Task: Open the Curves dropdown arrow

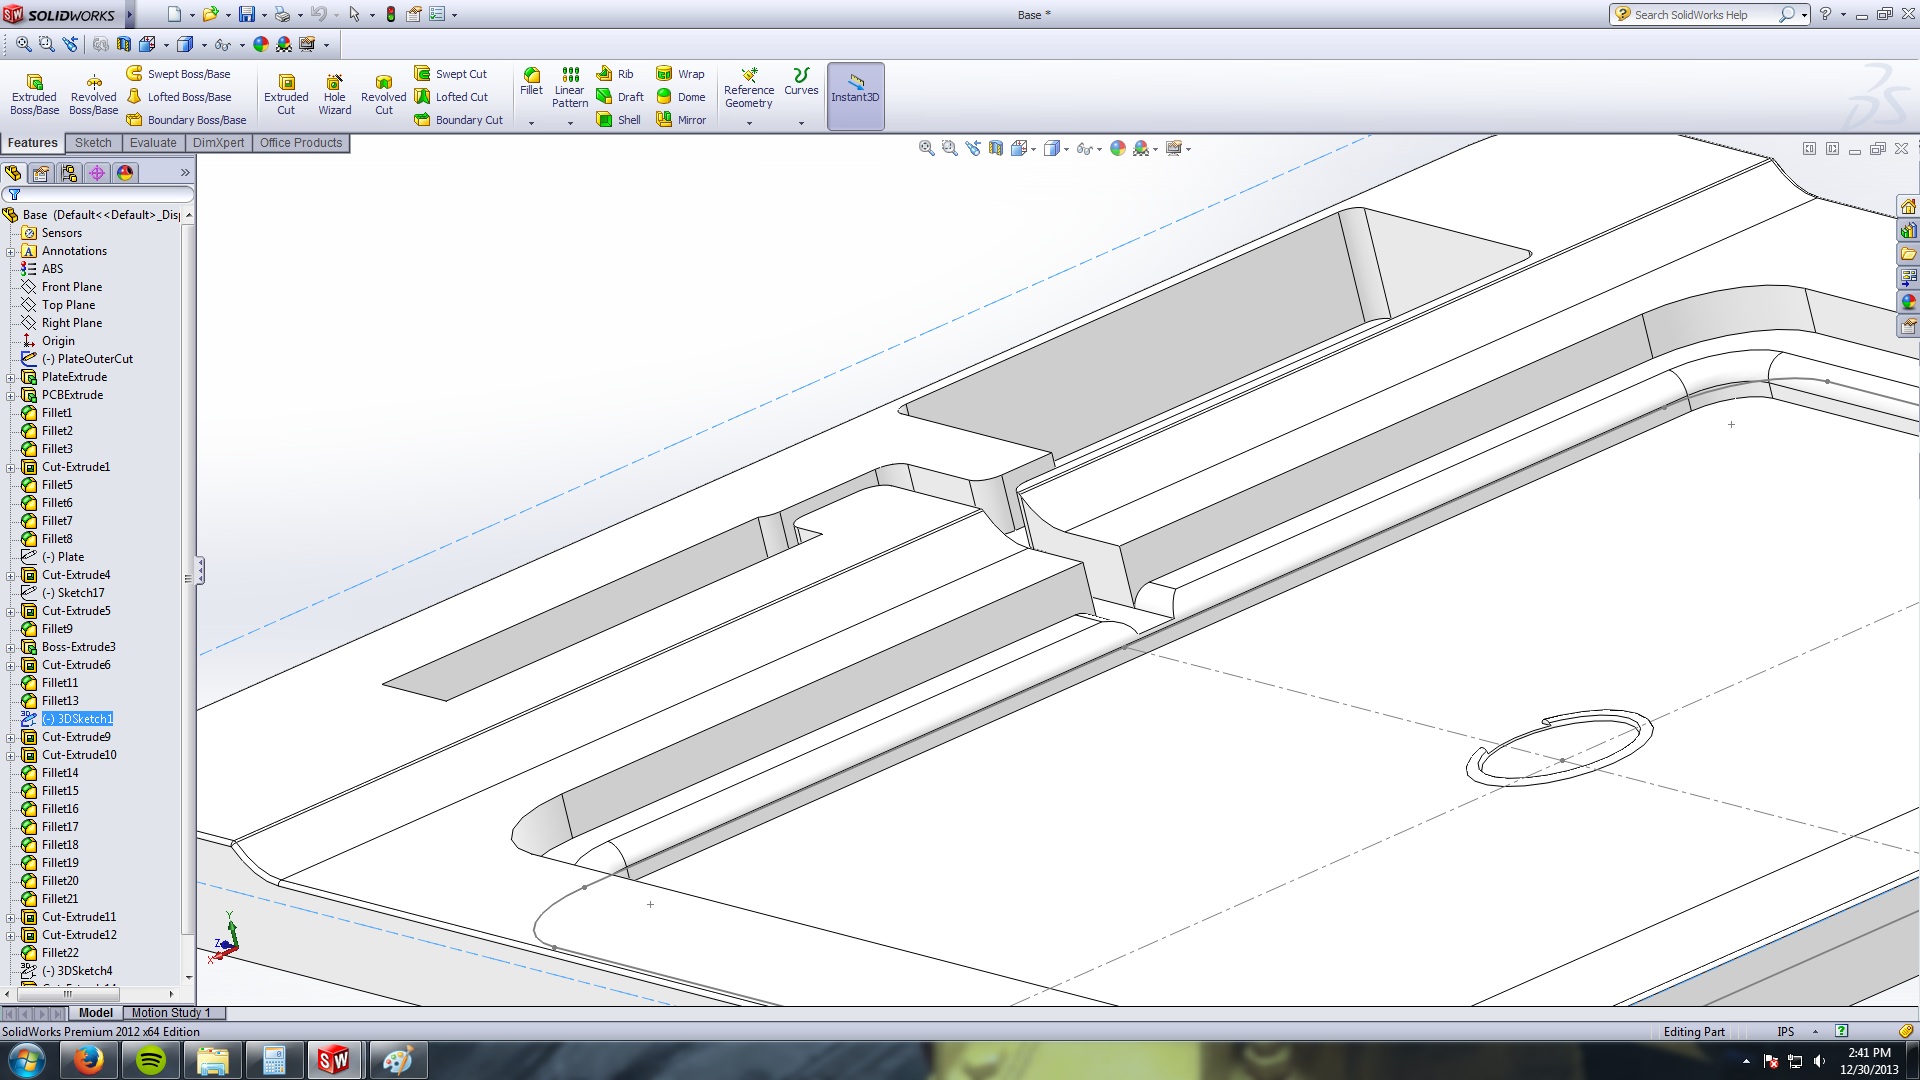Action: click(801, 123)
